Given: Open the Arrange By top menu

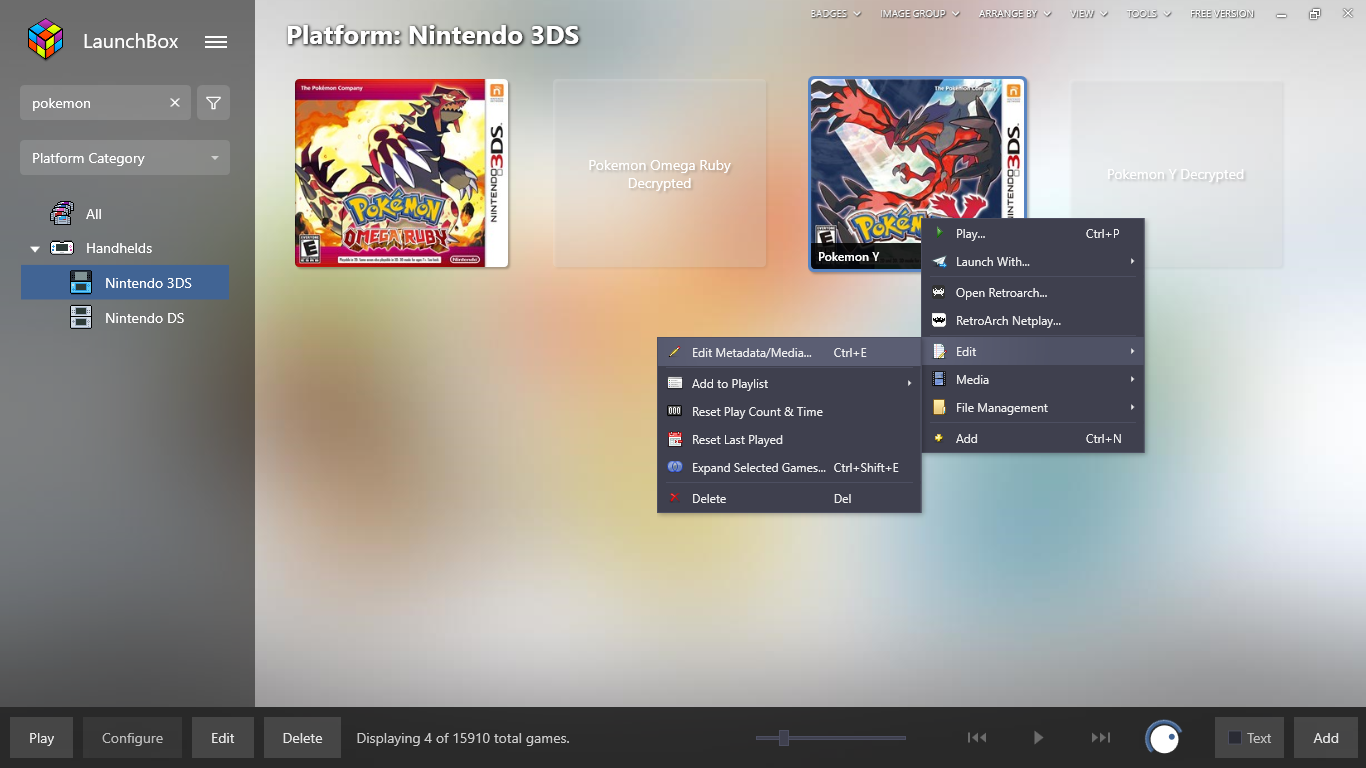Looking at the screenshot, I should point(1015,14).
